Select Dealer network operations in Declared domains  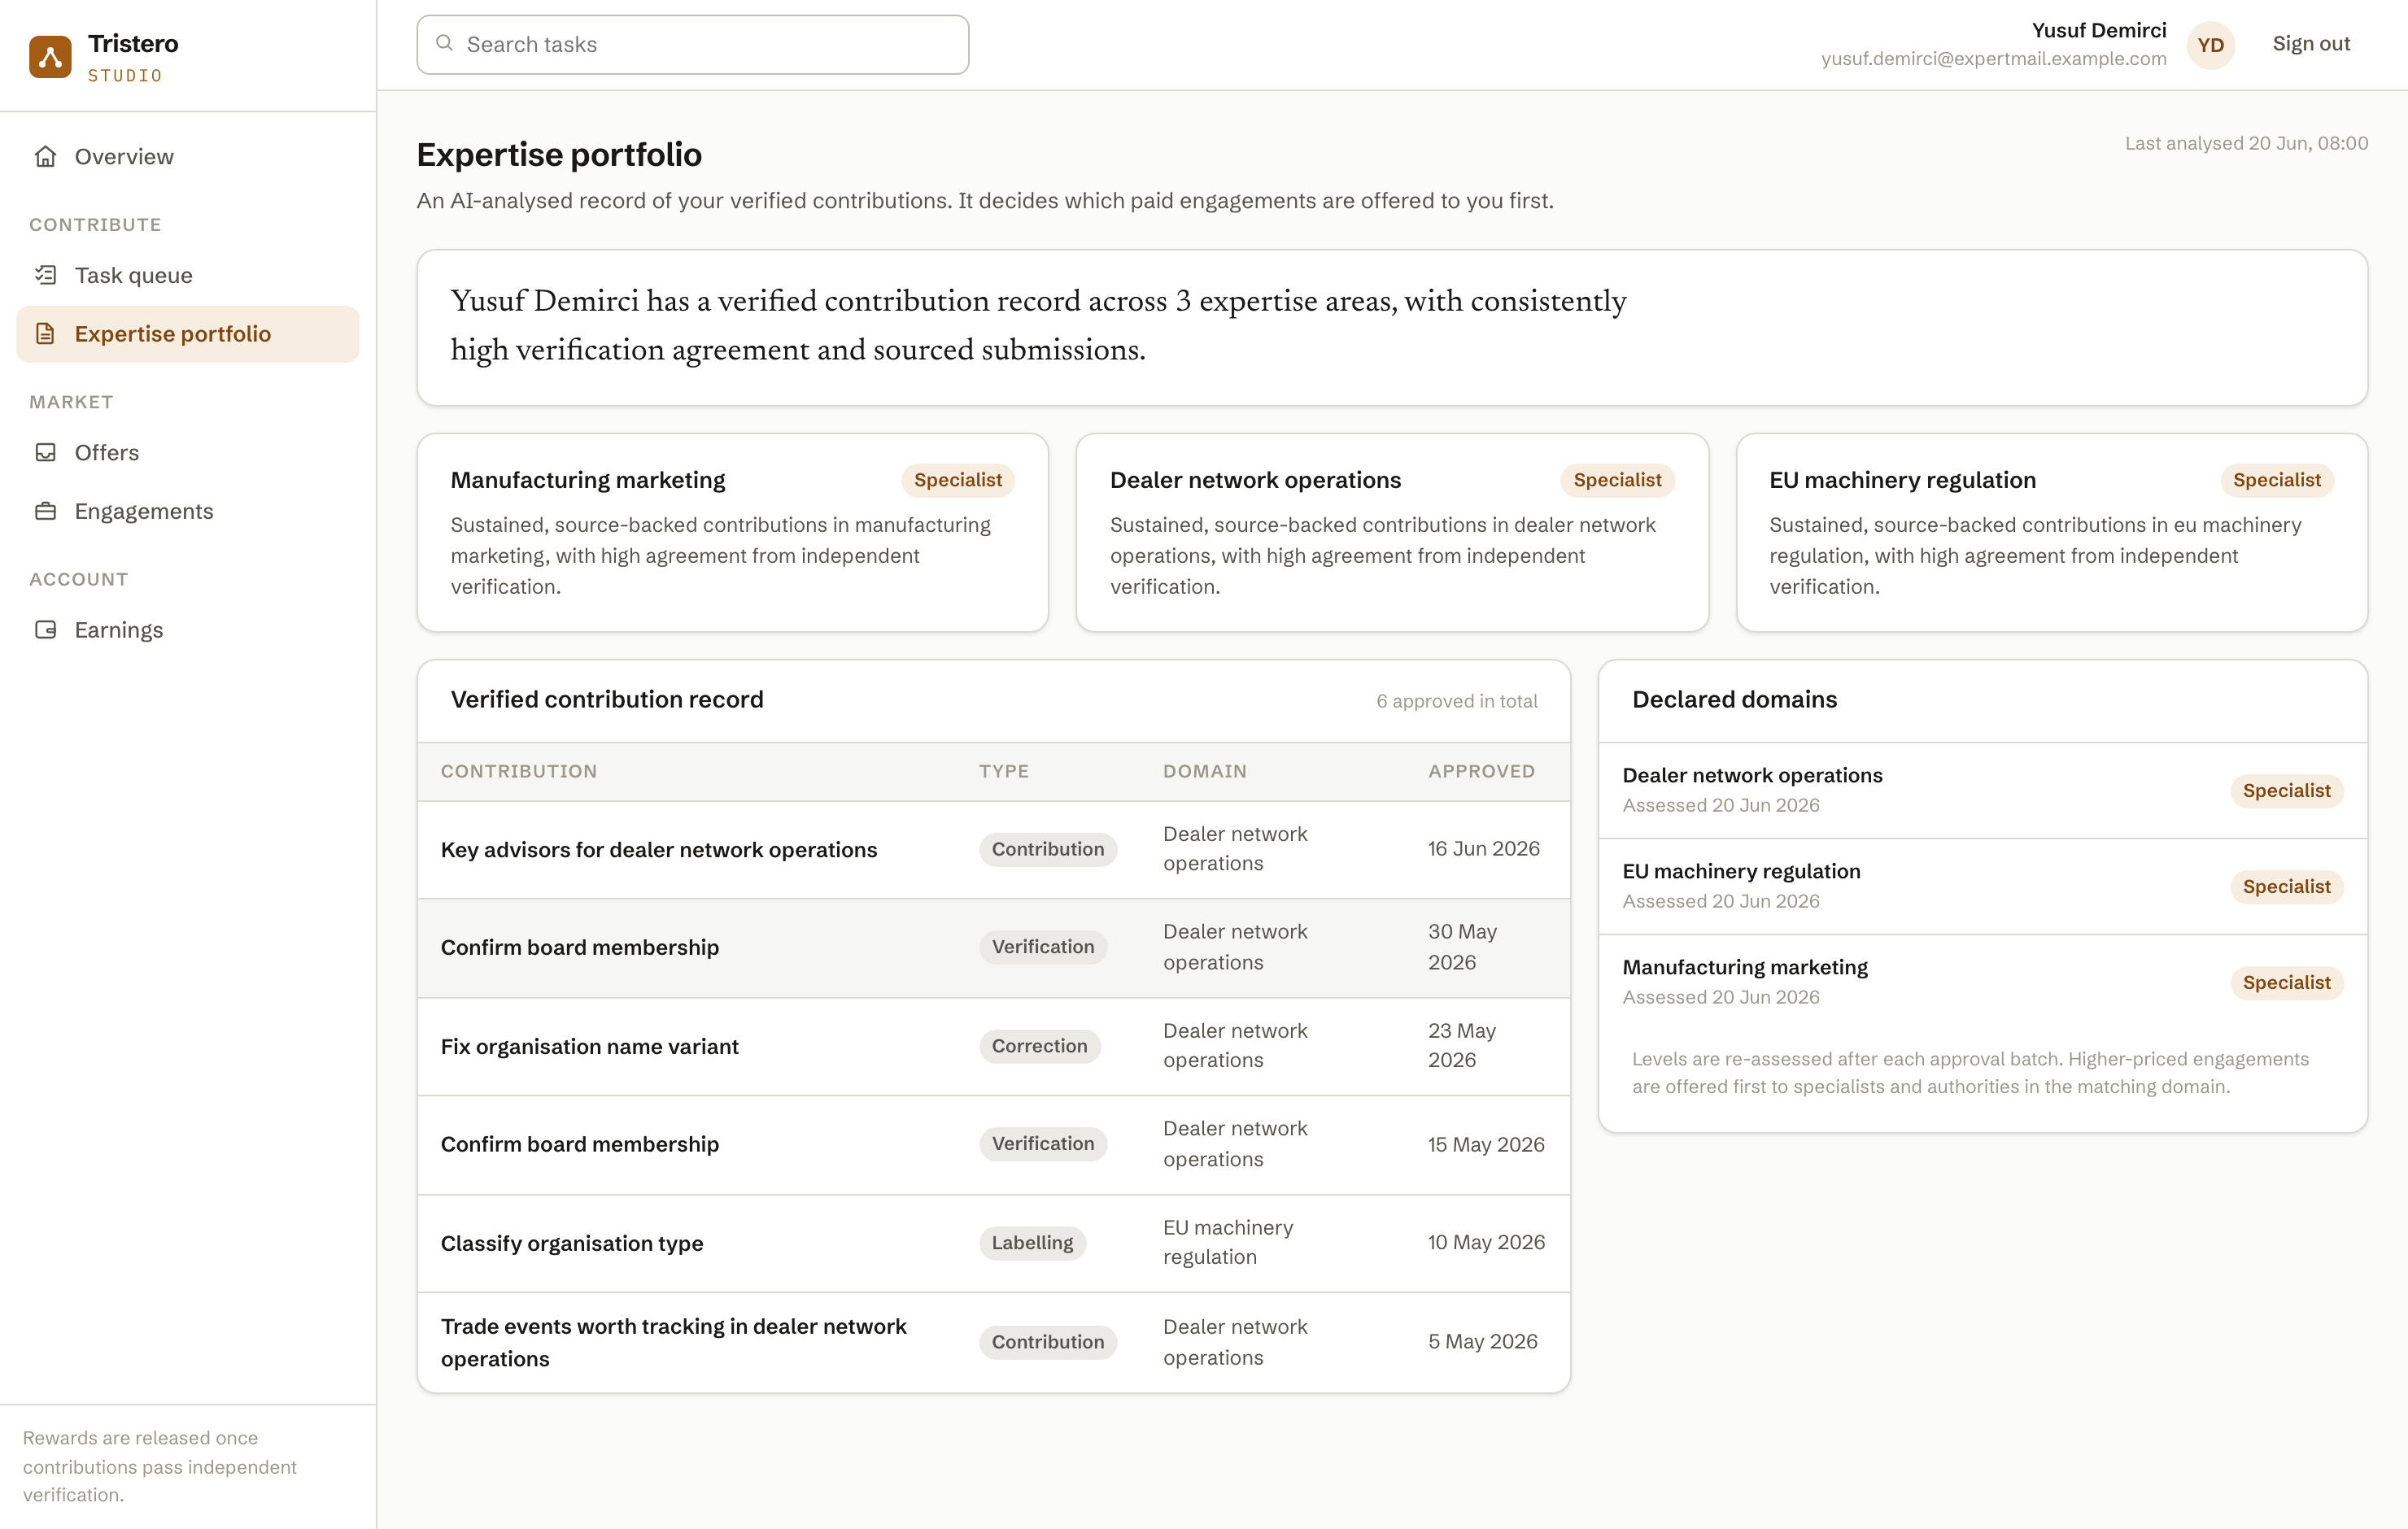(1982, 790)
